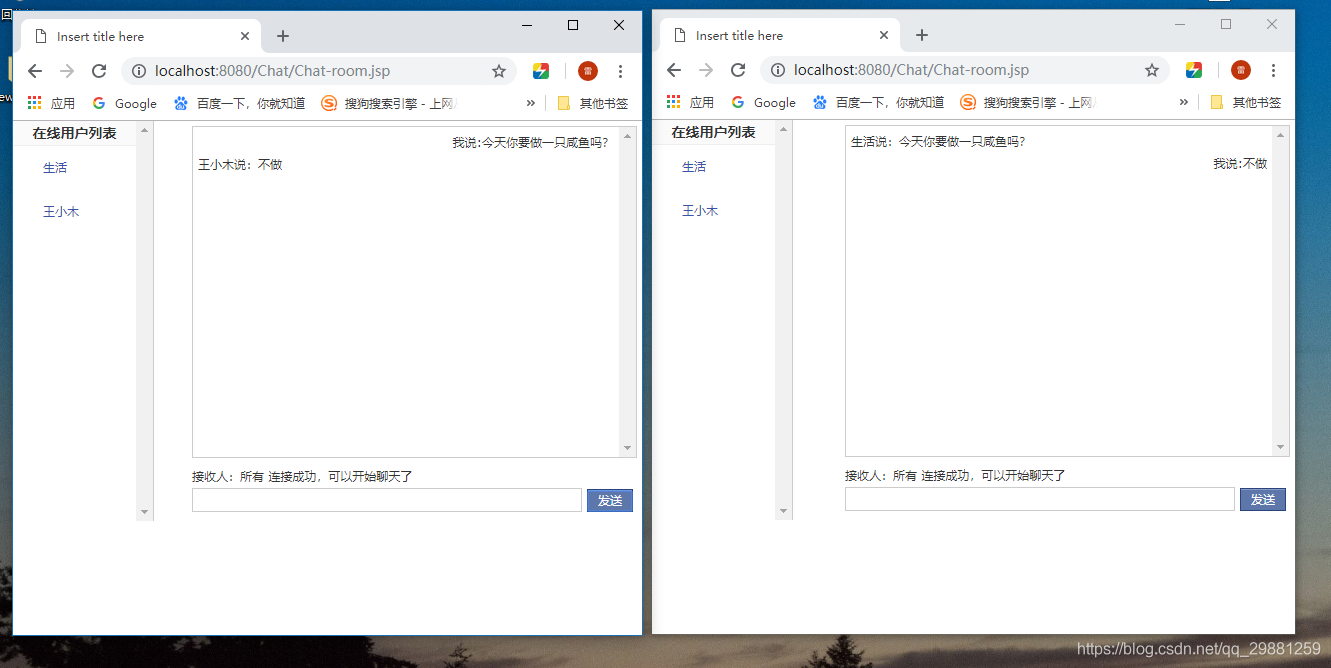Select user 生活 in left window list

[55, 168]
